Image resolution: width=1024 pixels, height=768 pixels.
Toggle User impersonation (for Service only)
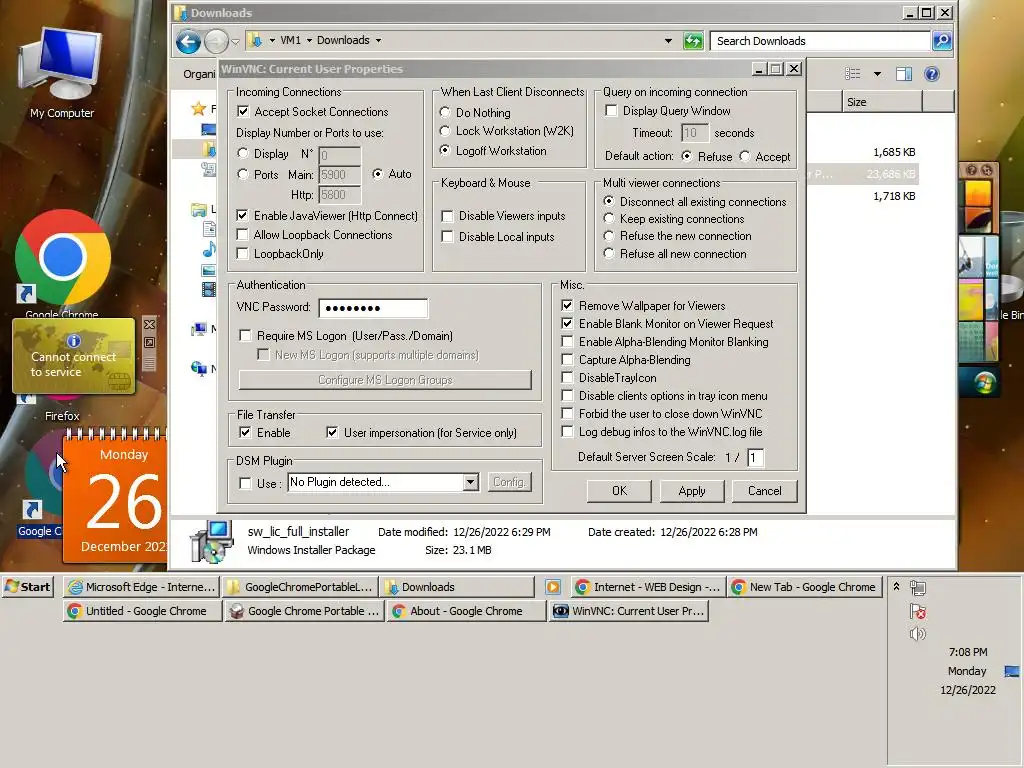tap(332, 432)
